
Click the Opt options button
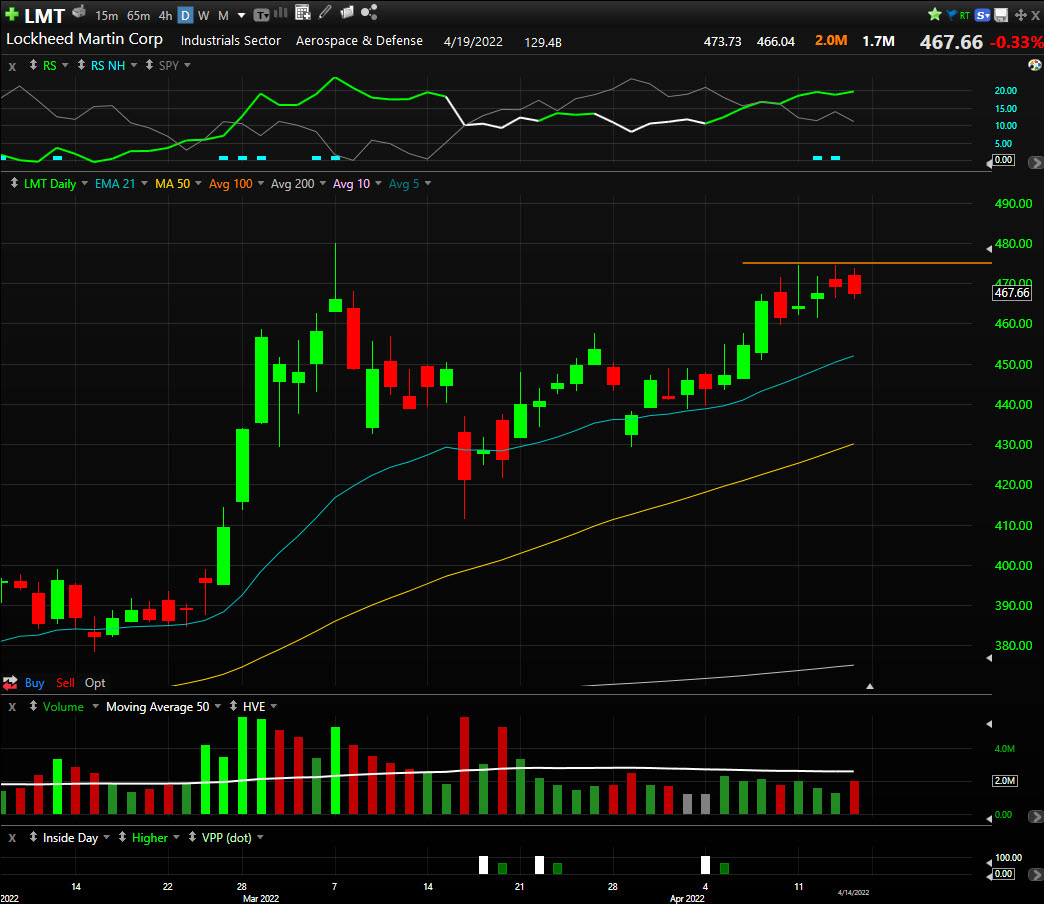[95, 682]
